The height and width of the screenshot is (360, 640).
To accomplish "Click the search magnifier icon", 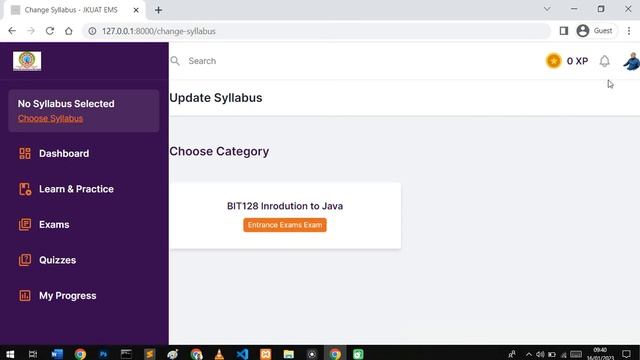I will click(175, 61).
